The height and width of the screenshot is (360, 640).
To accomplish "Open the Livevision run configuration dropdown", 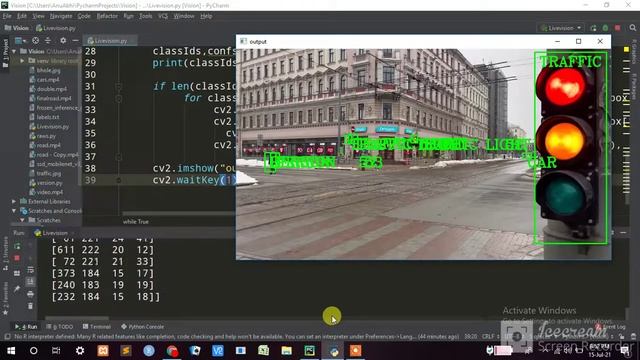I will pyautogui.click(x=561, y=28).
